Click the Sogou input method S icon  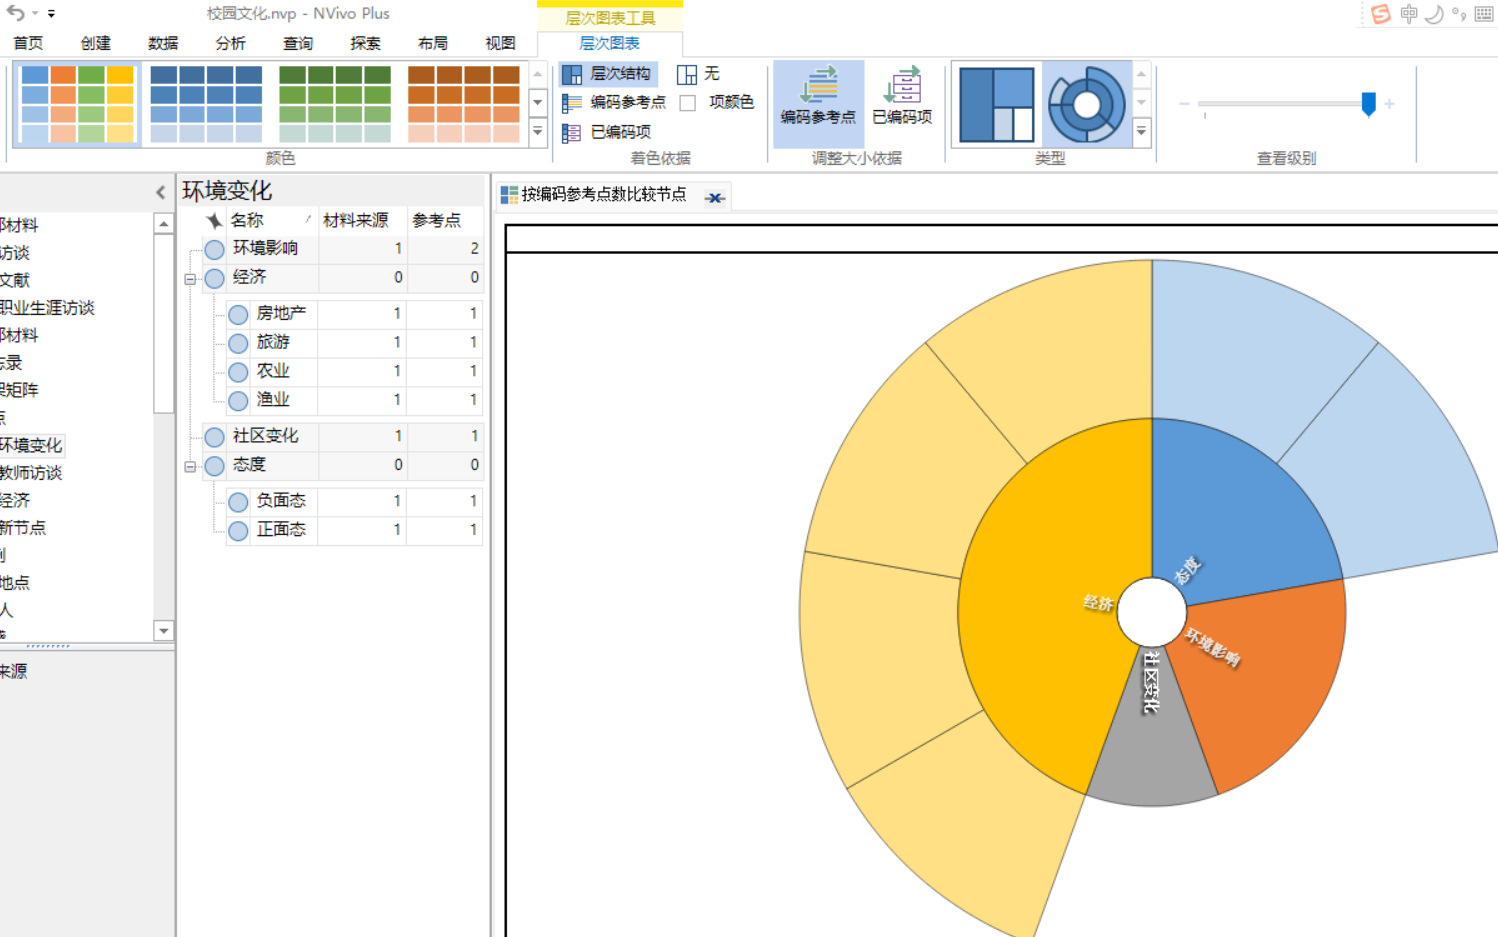pos(1381,14)
